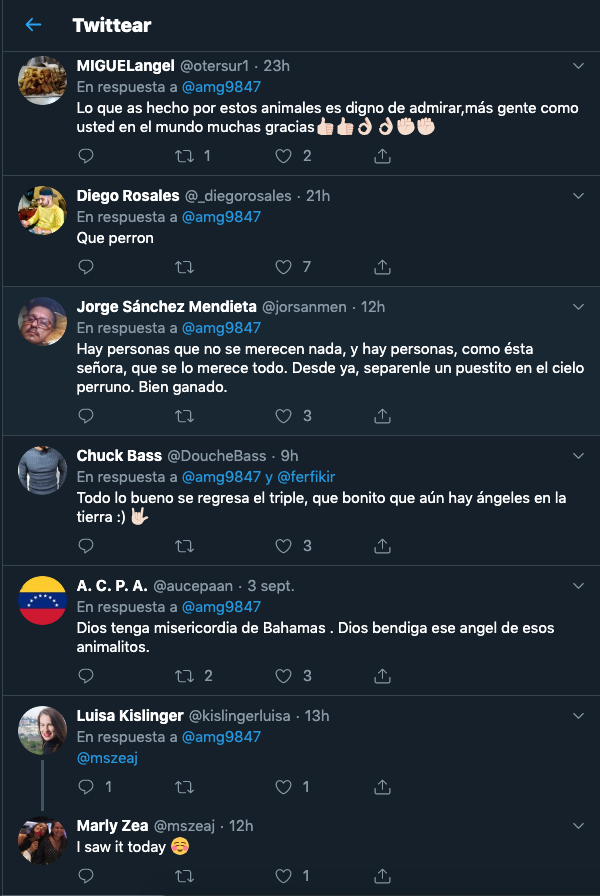This screenshot has width=600, height=896.
Task: Share Chuck Bass's tweet
Action: click(x=382, y=546)
